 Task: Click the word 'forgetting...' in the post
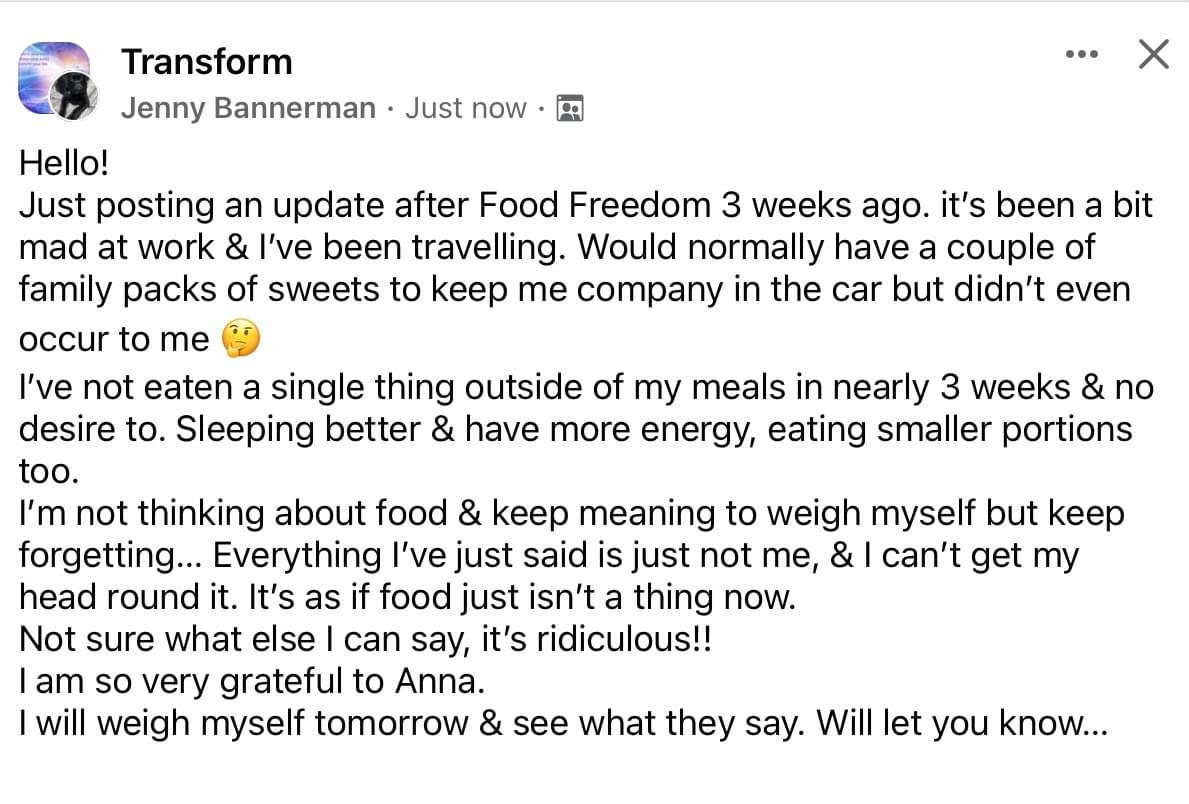point(111,555)
